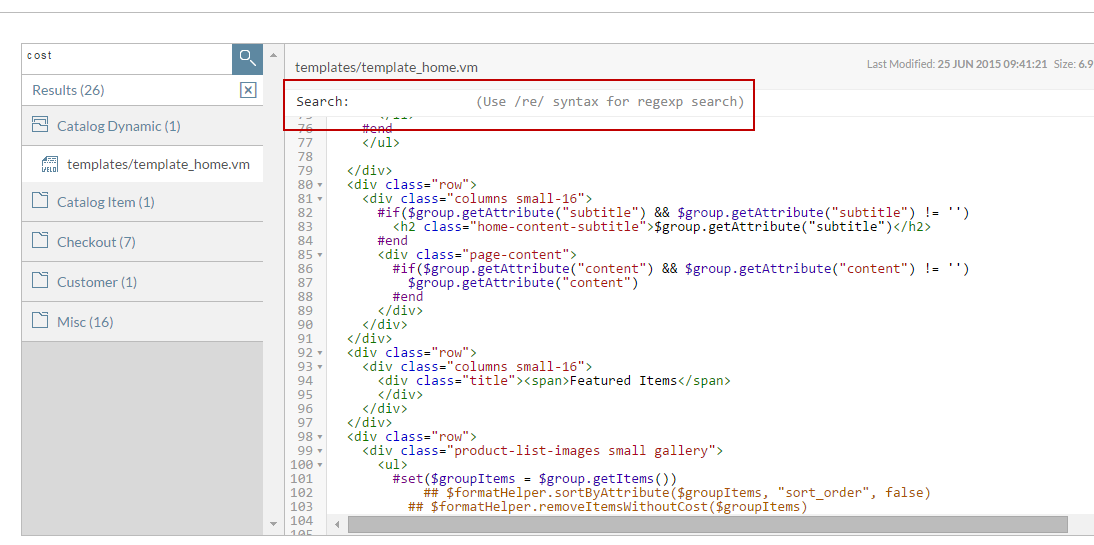This screenshot has width=1094, height=545.
Task: Click #set statement on line 101
Action: [534, 479]
